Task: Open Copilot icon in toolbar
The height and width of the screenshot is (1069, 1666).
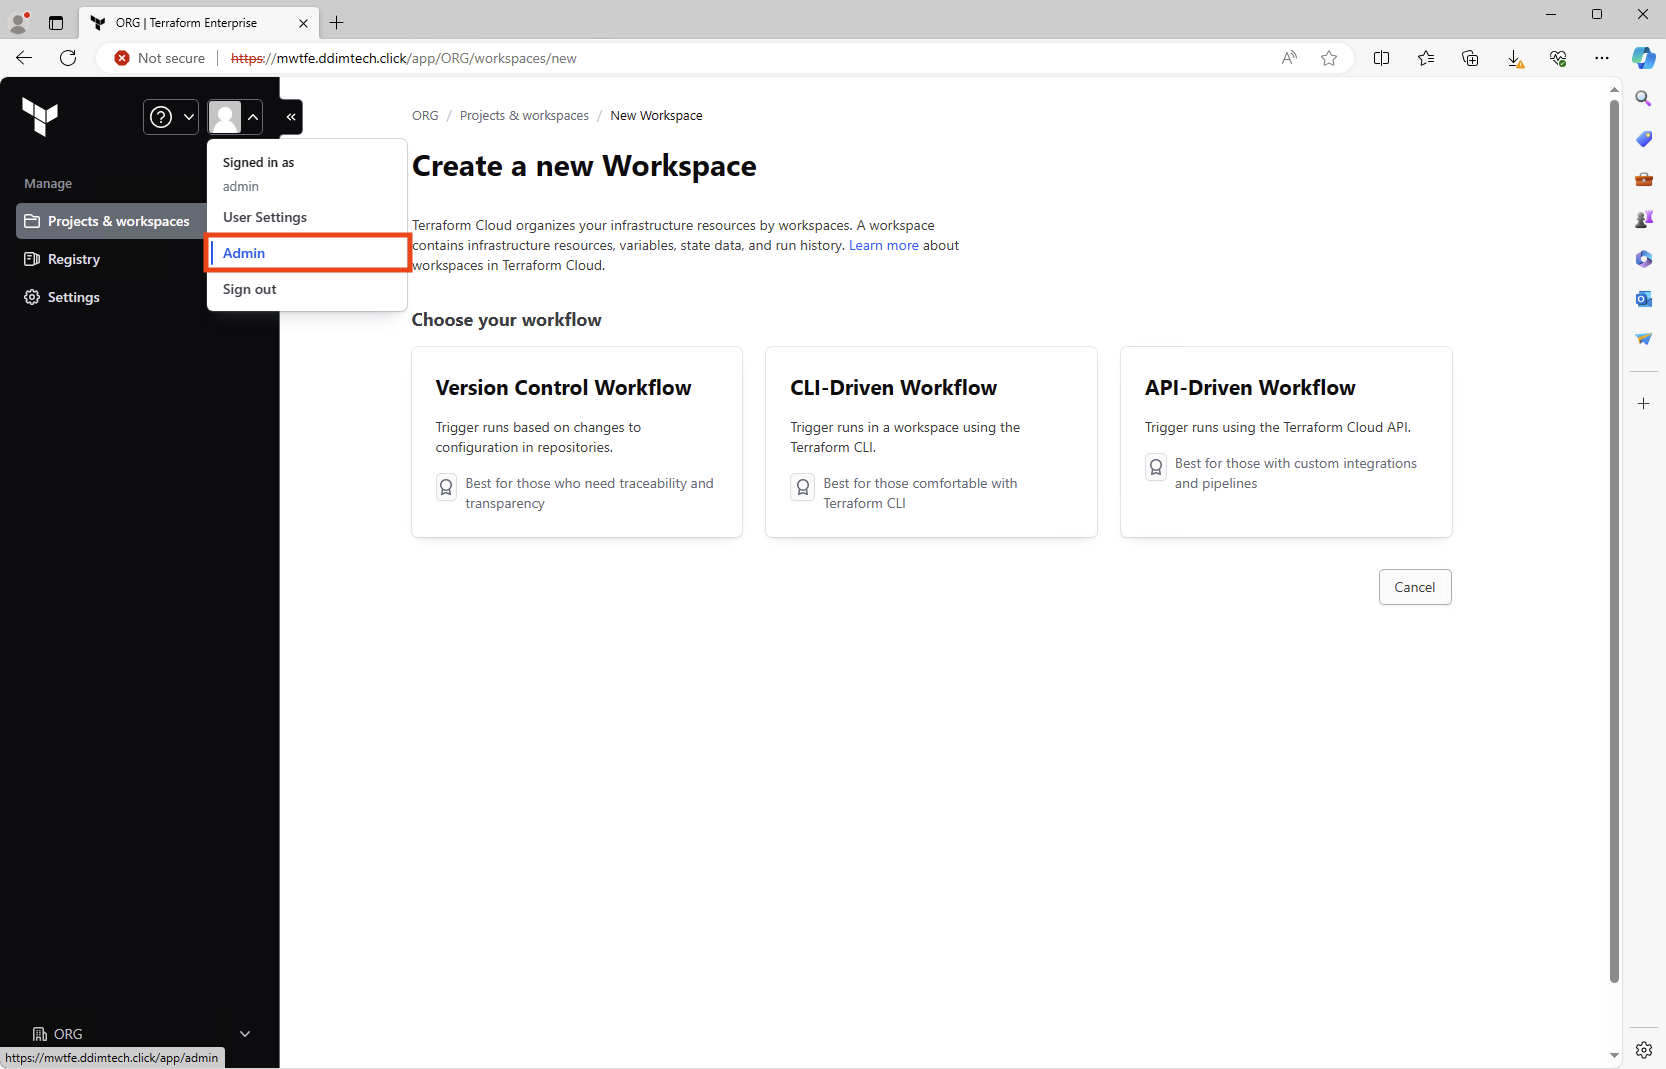Action: pyautogui.click(x=1644, y=58)
